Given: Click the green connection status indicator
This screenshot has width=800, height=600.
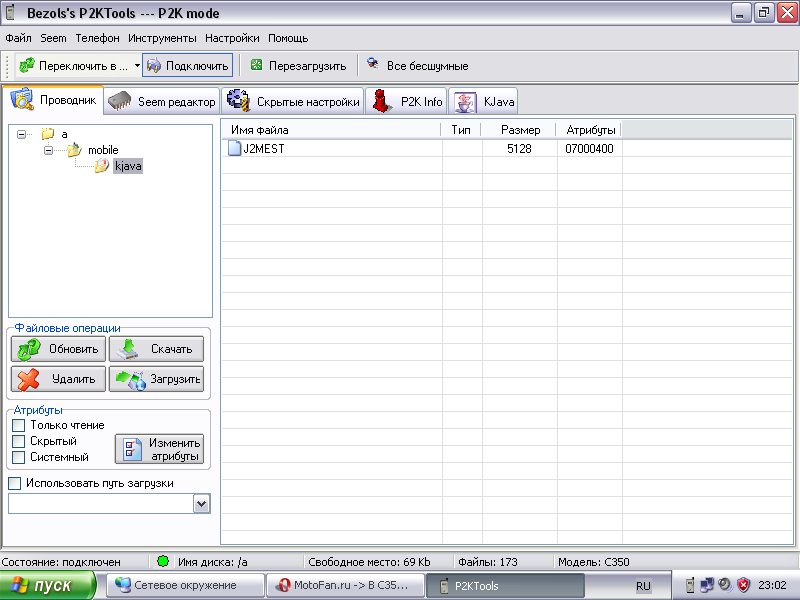Looking at the screenshot, I should (x=163, y=561).
